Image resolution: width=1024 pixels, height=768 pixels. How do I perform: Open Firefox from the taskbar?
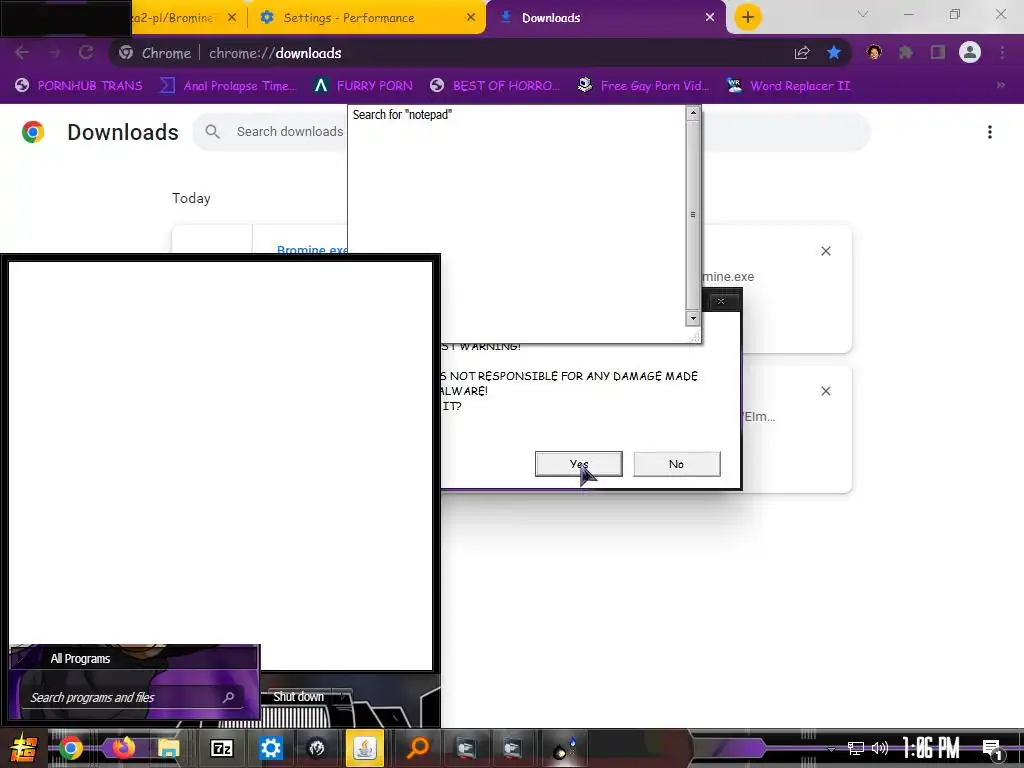click(x=121, y=748)
